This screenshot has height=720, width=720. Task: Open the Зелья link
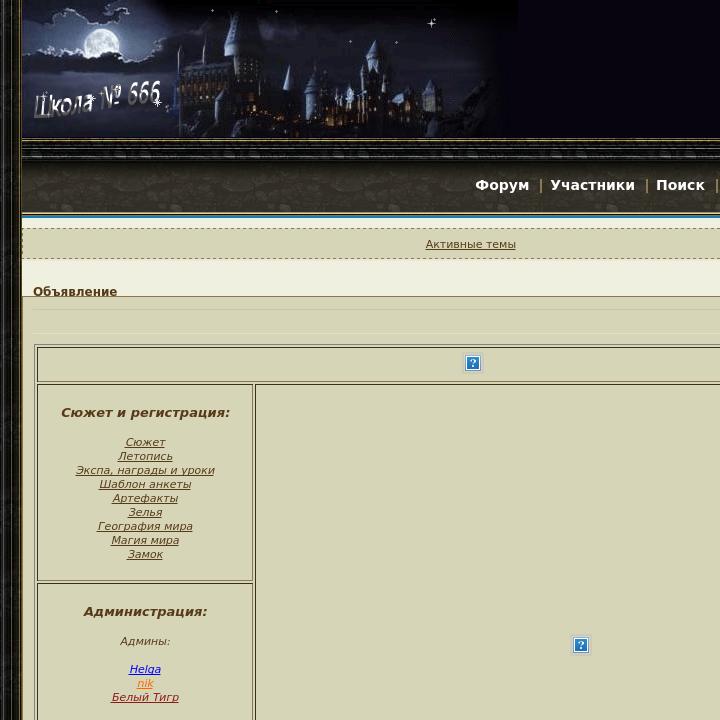(145, 512)
